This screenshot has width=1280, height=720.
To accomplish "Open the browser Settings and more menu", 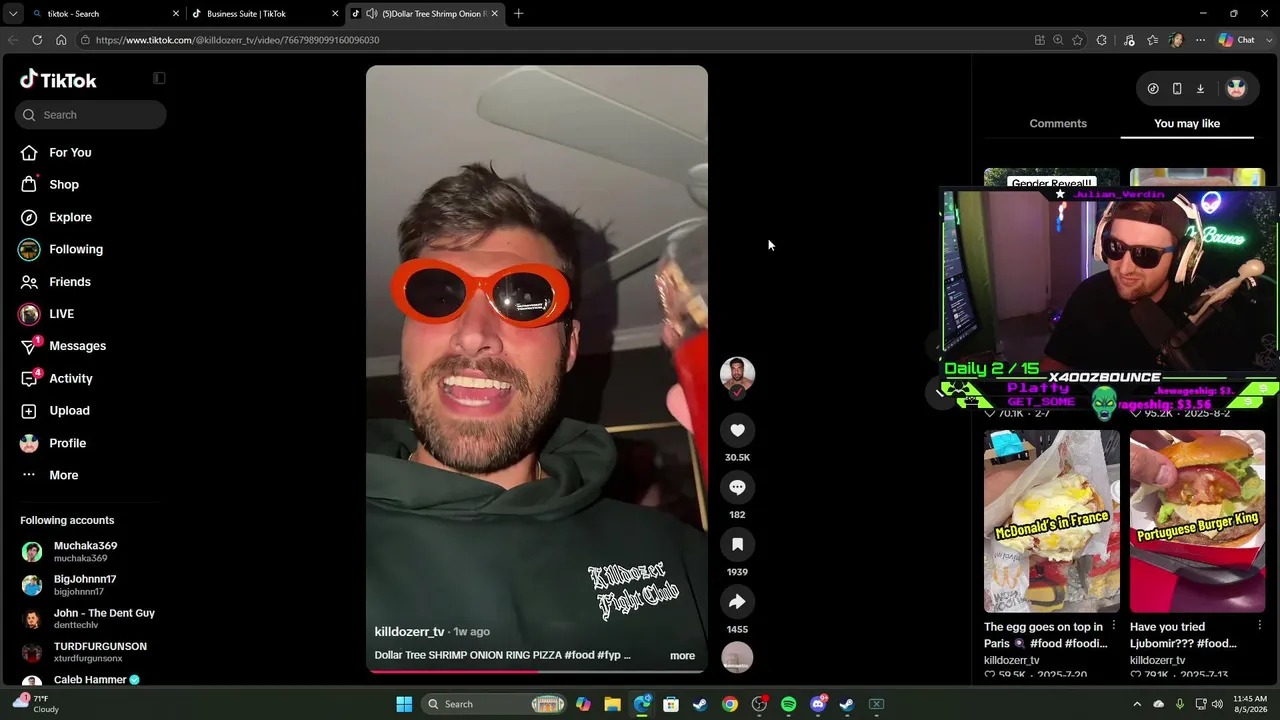I will tap(1200, 40).
